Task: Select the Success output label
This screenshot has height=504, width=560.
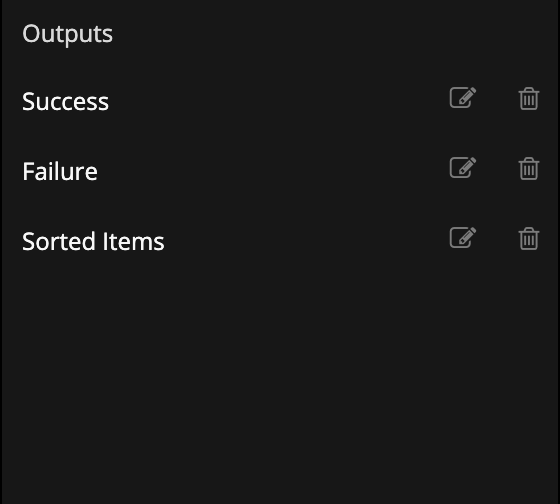Action: pos(65,101)
